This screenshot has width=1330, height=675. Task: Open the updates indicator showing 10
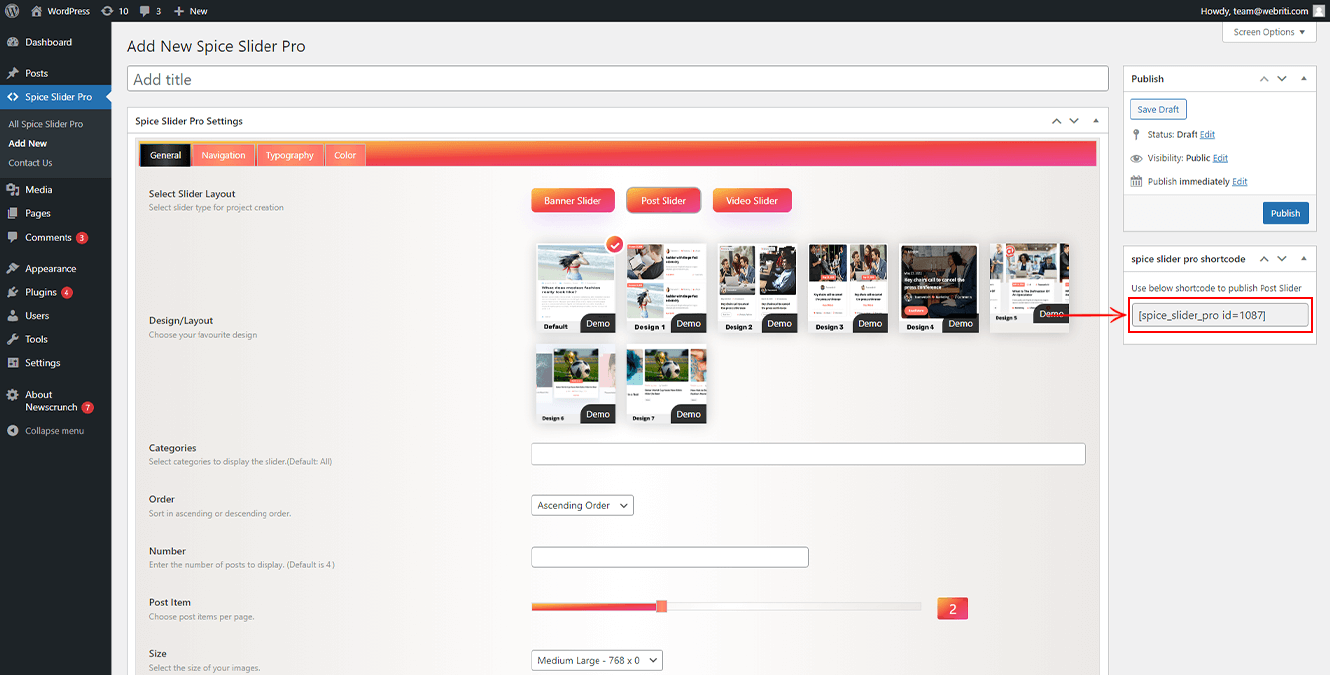click(x=114, y=11)
